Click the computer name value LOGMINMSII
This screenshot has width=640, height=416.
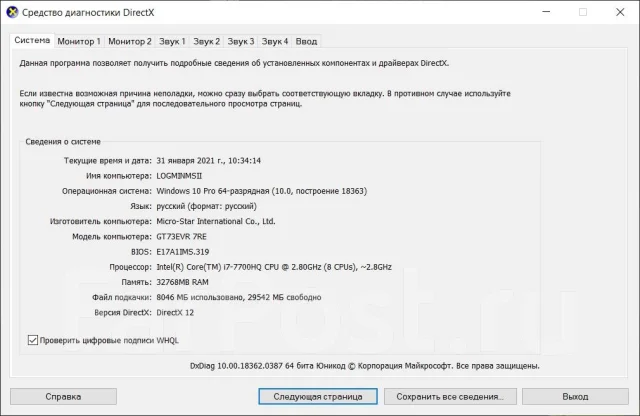coord(179,176)
